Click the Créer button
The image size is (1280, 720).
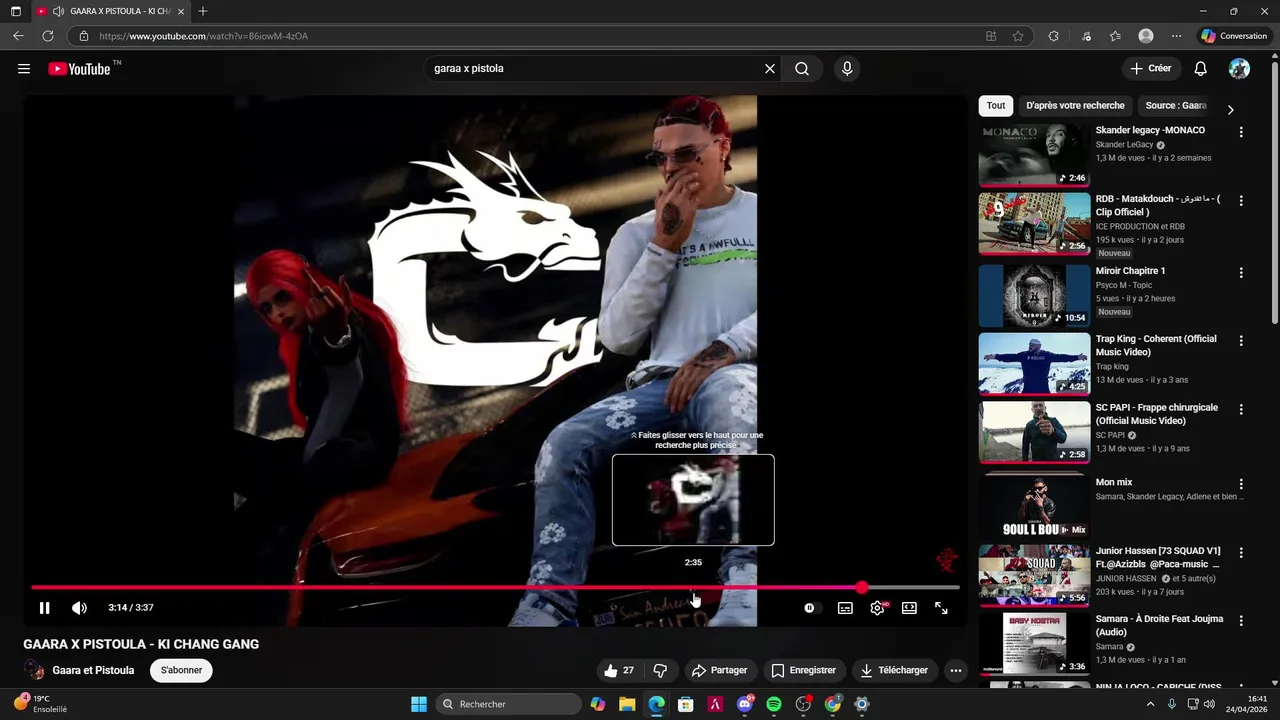click(x=1150, y=69)
